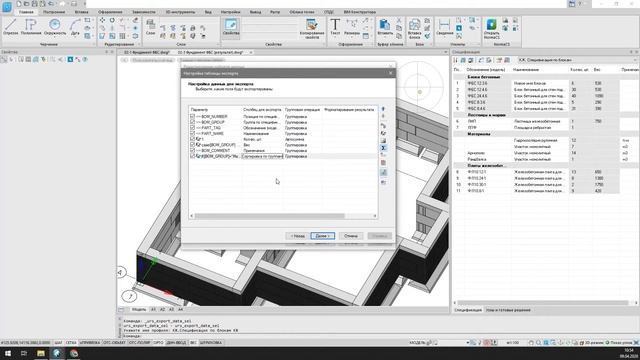Click the rotate icon in Редактирование group
The width and height of the screenshot is (640, 360).
pos(112,20)
